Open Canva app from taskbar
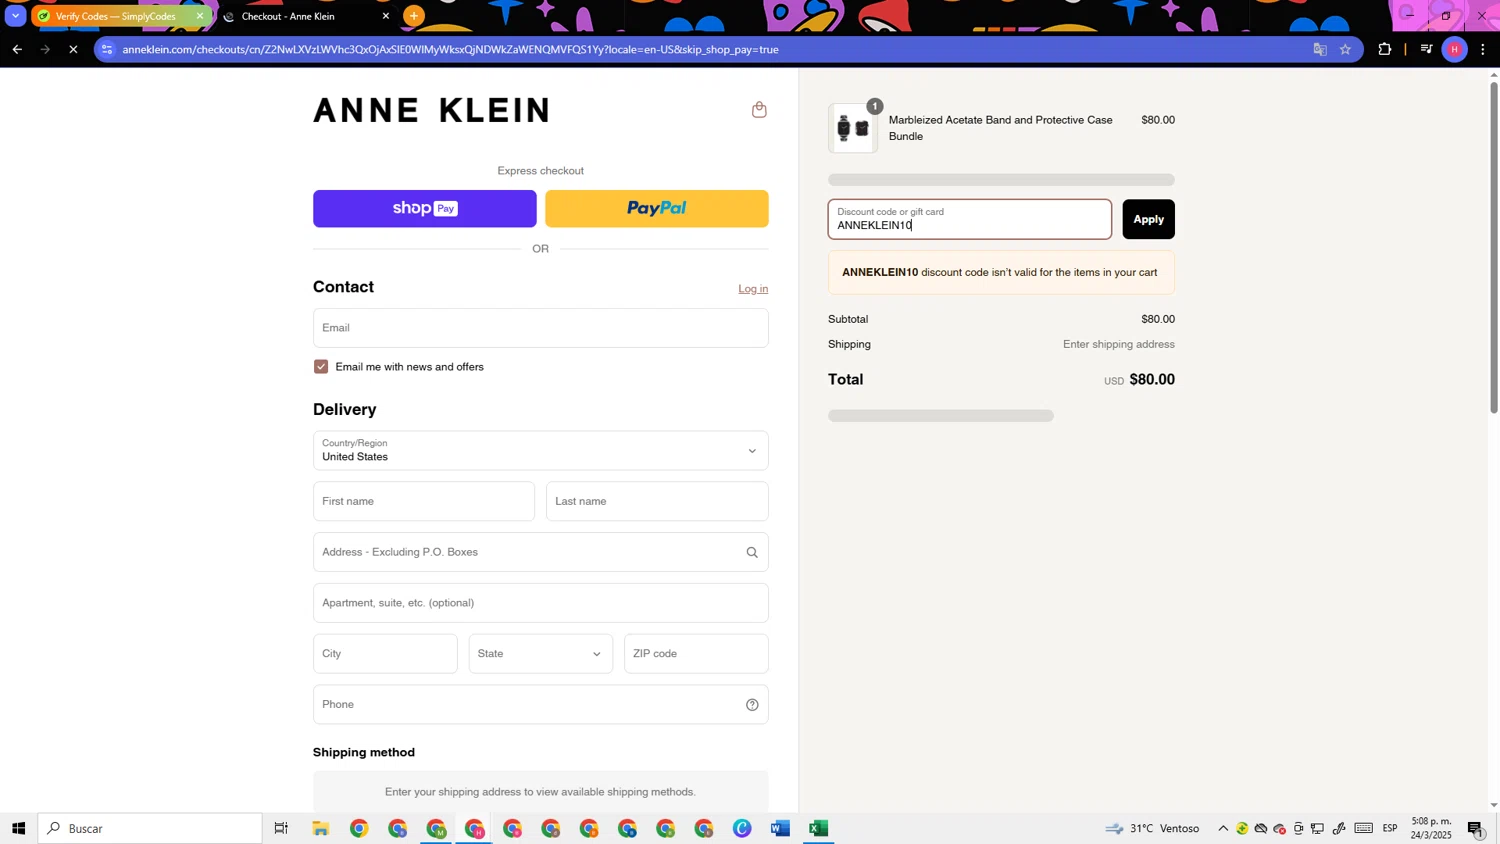This screenshot has height=844, width=1500. [742, 828]
